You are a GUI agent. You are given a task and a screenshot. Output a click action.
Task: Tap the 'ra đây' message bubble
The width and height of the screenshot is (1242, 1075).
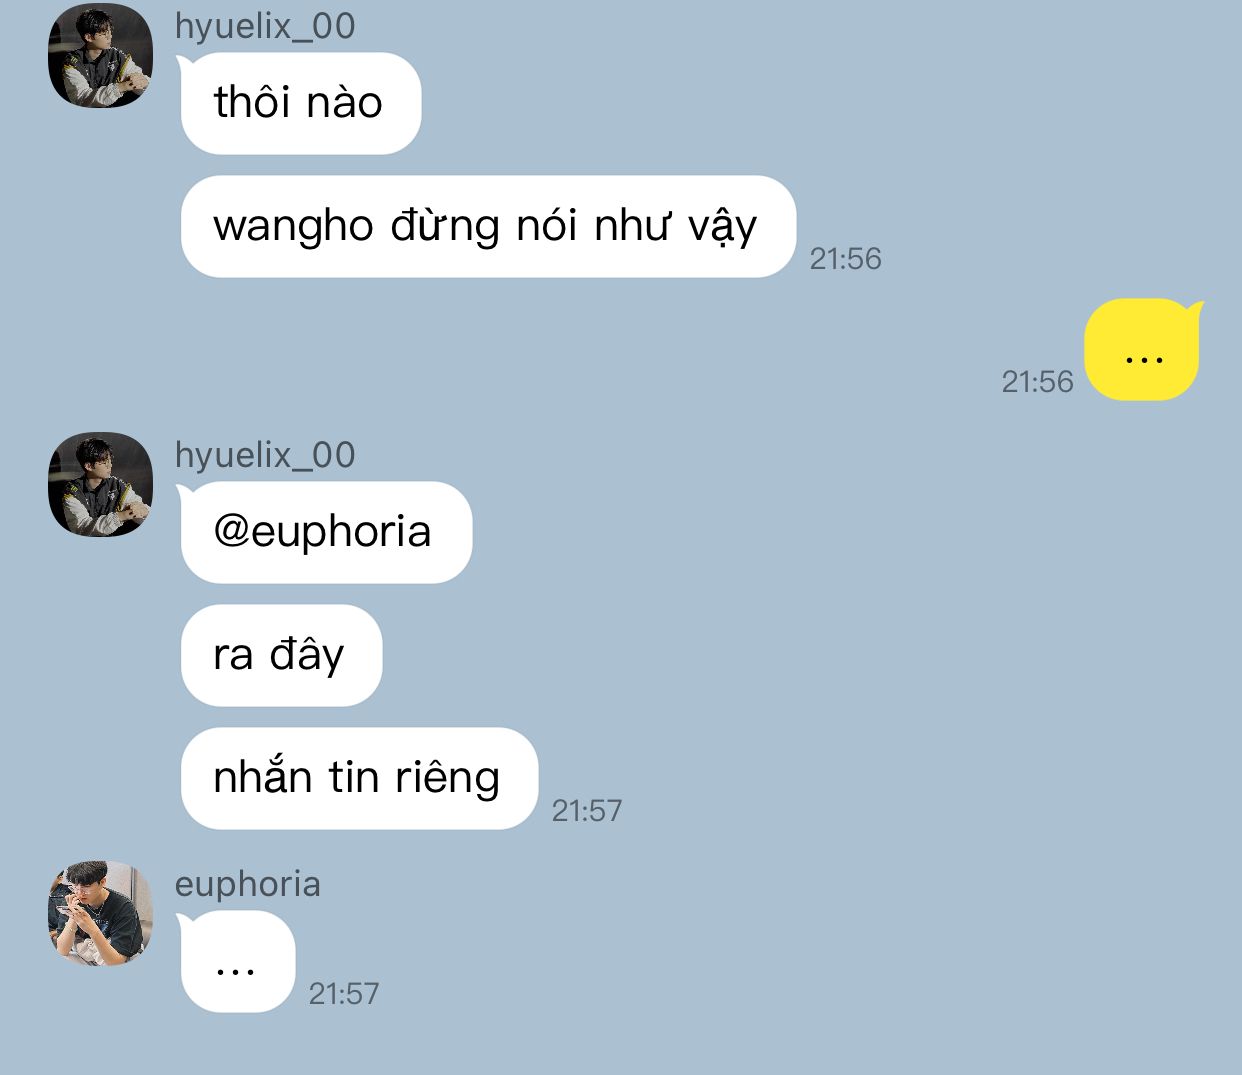[x=281, y=655]
